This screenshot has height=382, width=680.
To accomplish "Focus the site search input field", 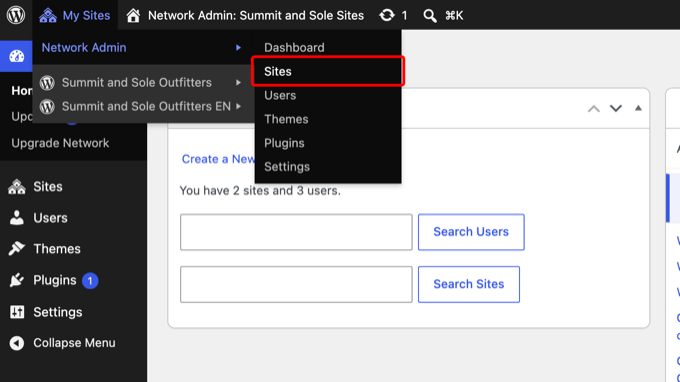I will (296, 284).
